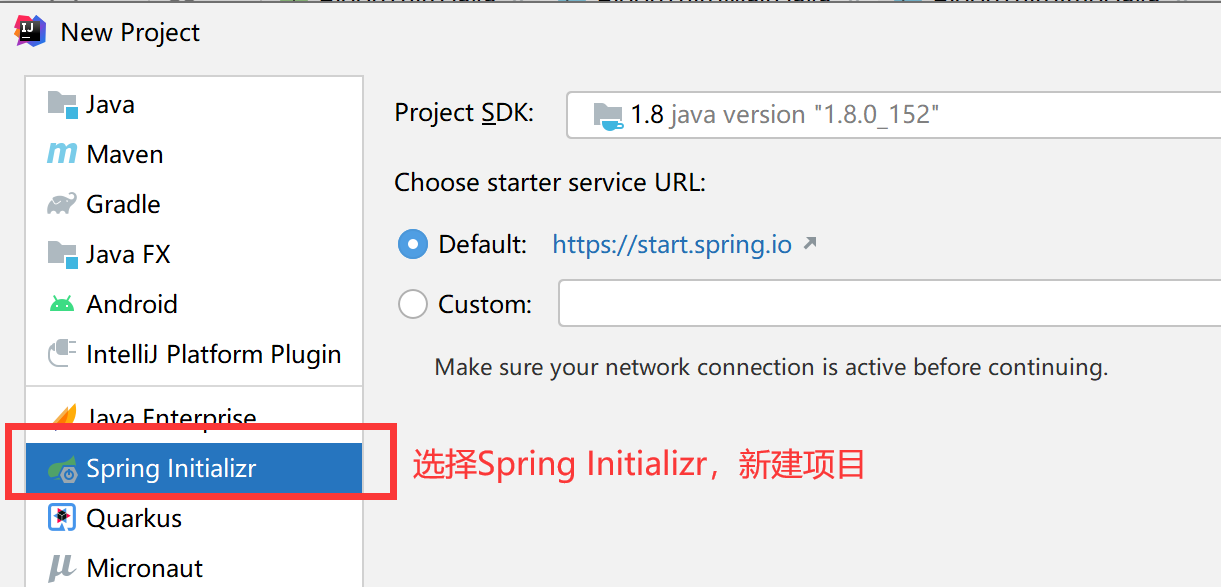Click the Gradle elephant icon
Image resolution: width=1221 pixels, height=587 pixels.
tap(62, 204)
